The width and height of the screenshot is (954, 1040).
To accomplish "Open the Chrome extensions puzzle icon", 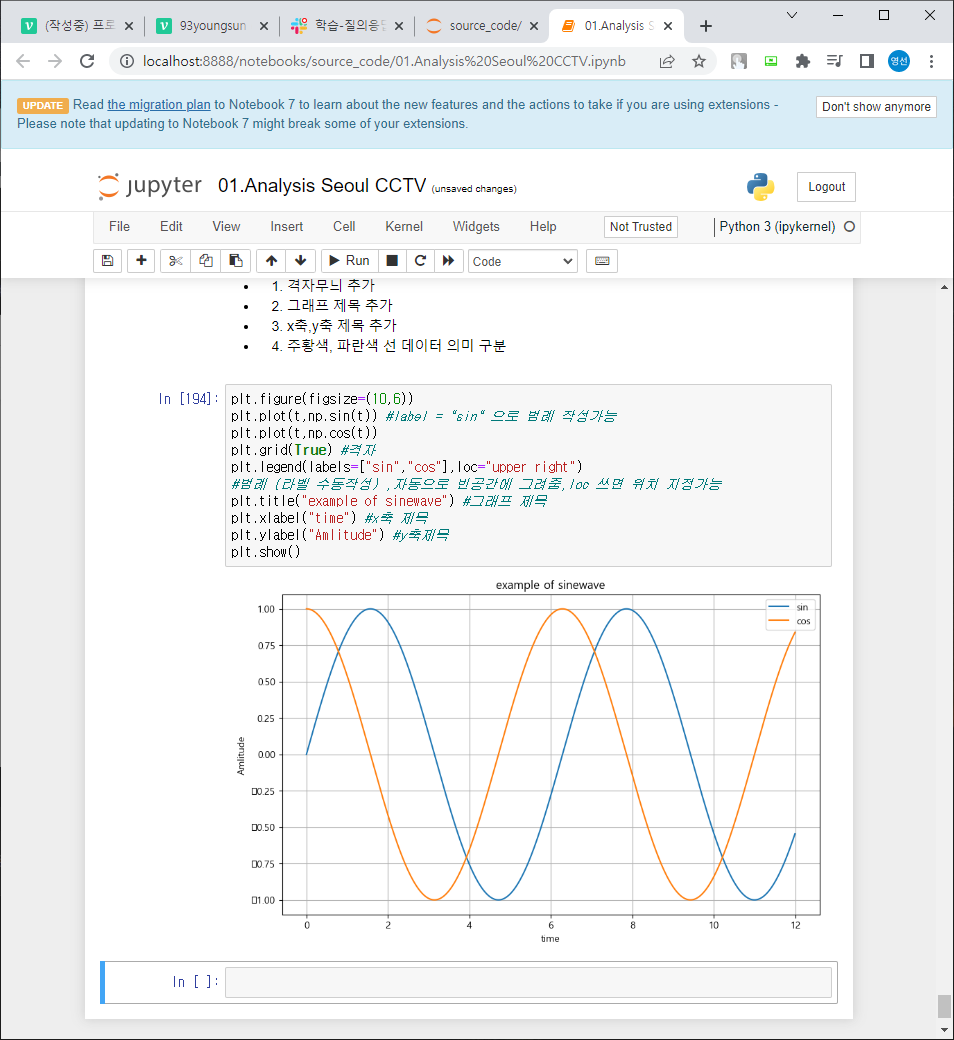I will [803, 62].
